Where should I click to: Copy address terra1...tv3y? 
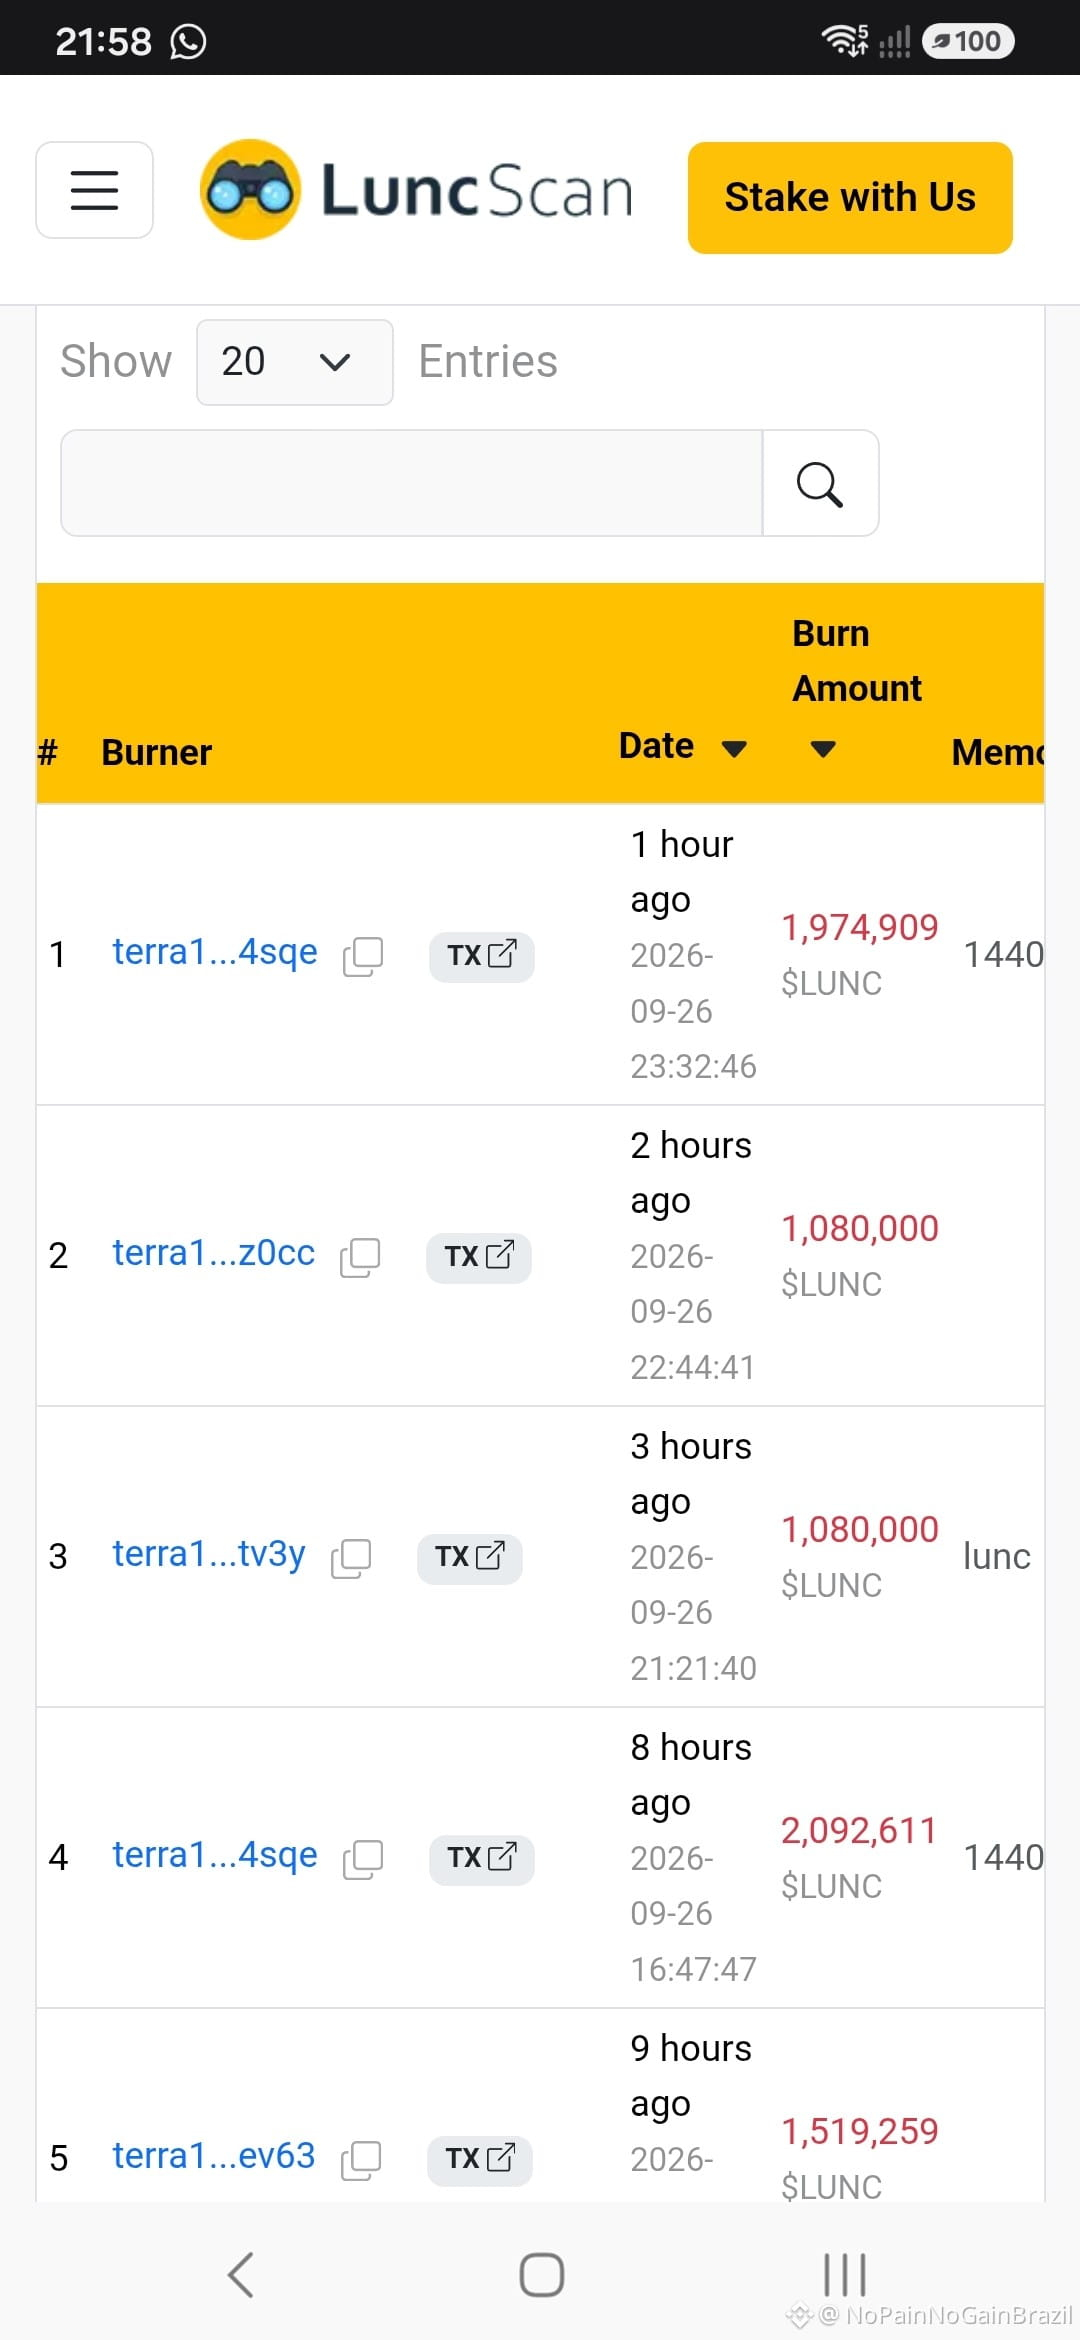click(x=351, y=1559)
